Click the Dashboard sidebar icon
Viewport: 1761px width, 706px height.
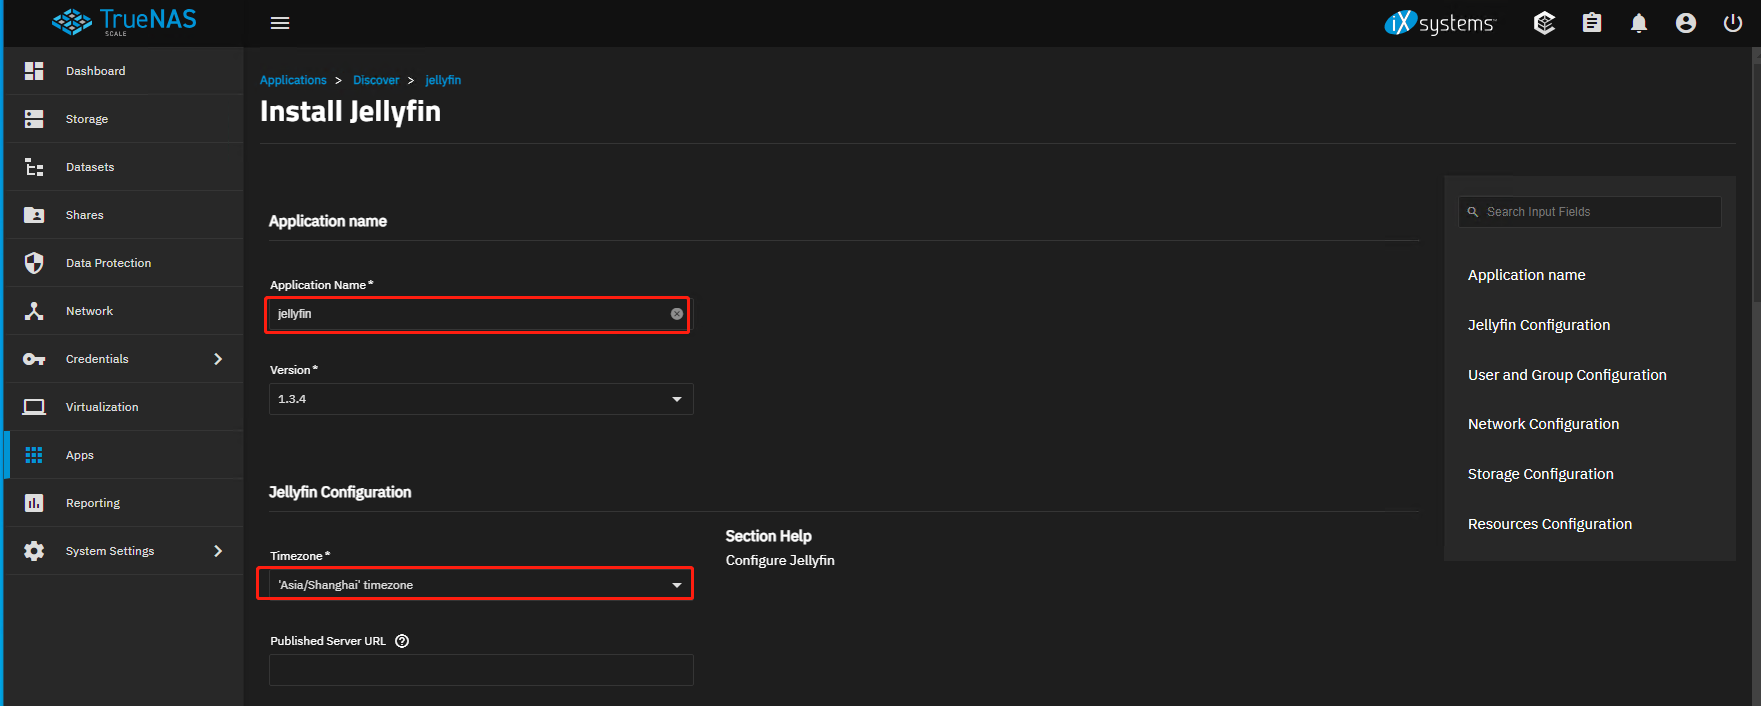click(34, 71)
